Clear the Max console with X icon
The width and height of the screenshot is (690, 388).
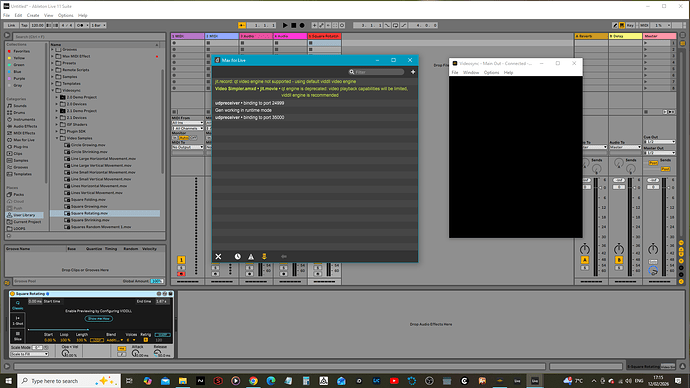click(x=218, y=256)
